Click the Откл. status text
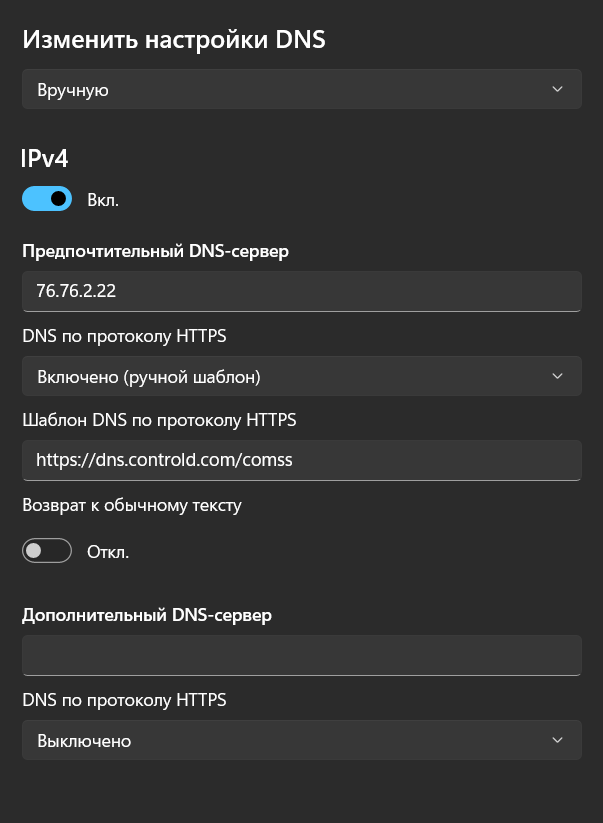Screen dimensions: 603x823 click(x=108, y=552)
